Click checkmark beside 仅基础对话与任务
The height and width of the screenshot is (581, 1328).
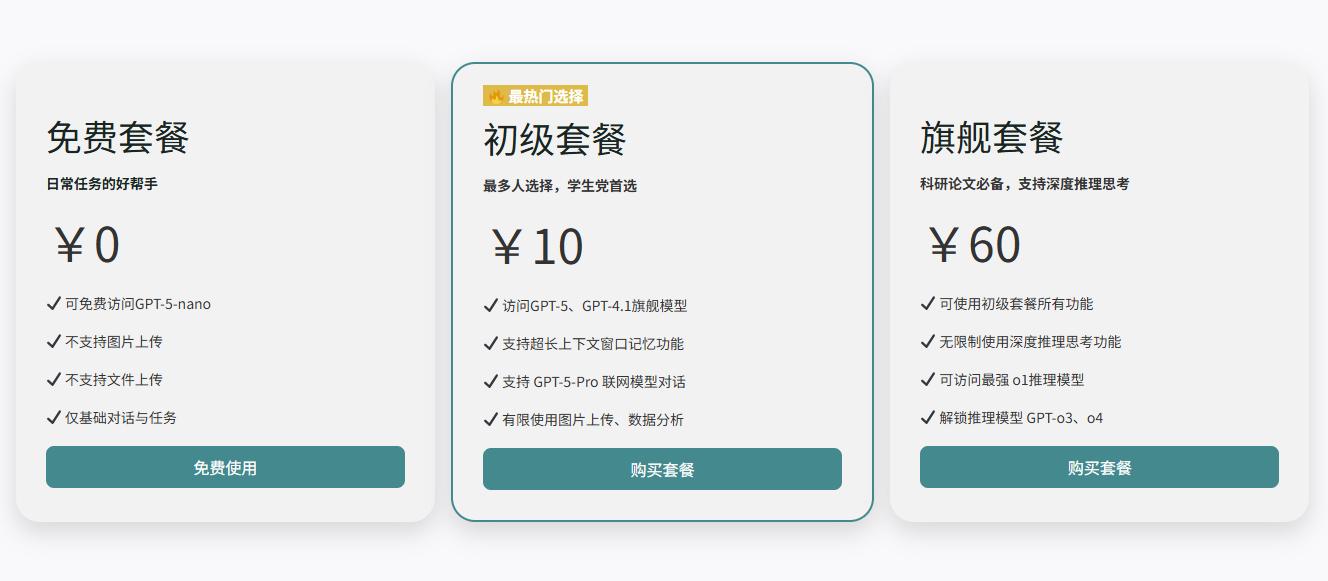pos(54,417)
